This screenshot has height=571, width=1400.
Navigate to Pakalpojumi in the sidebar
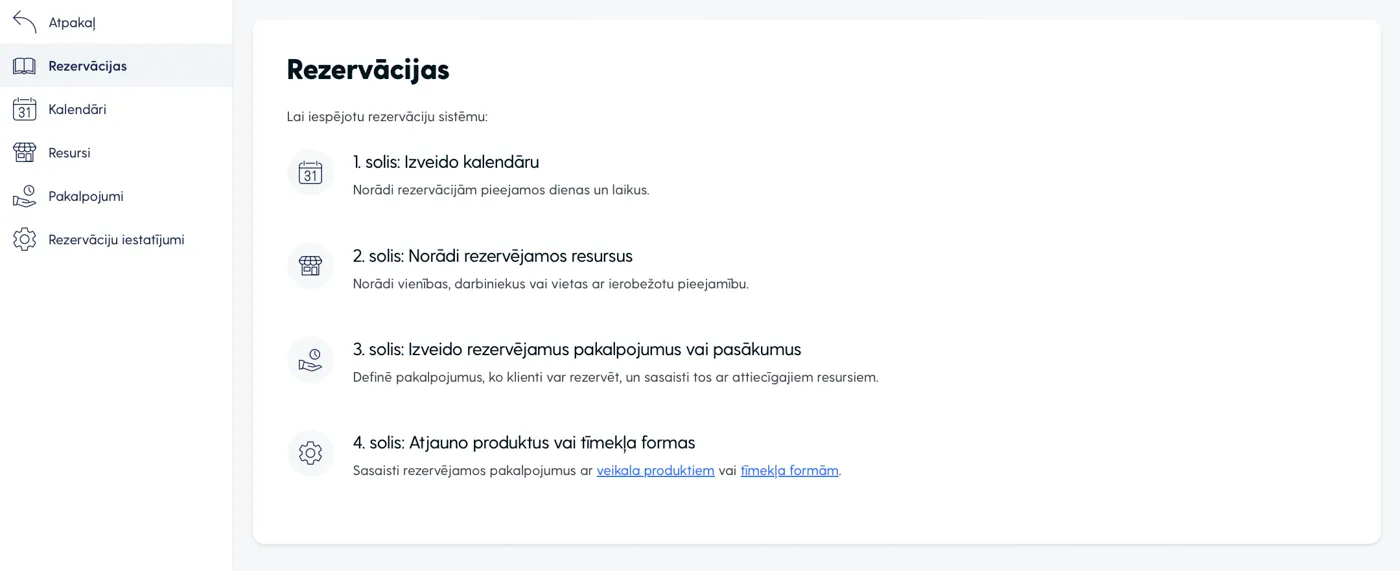pos(86,196)
